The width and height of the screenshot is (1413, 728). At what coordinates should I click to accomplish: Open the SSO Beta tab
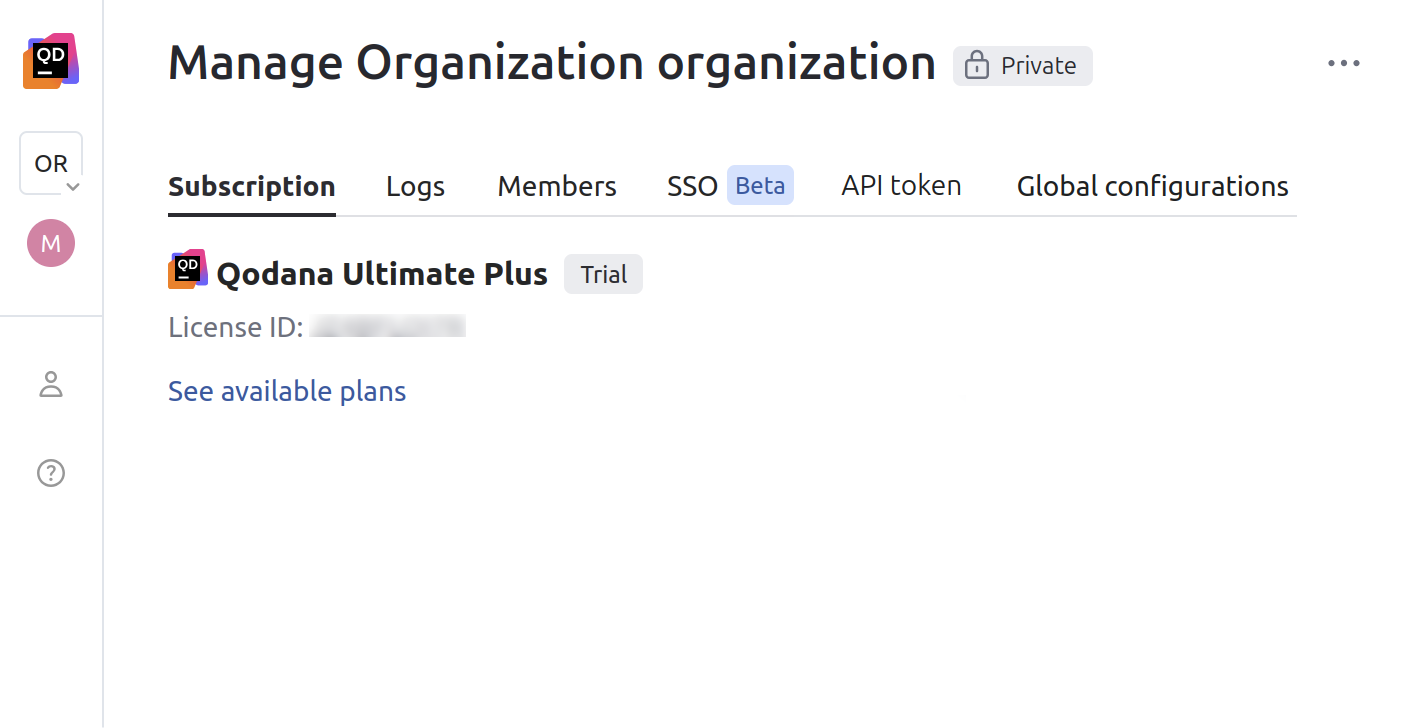click(x=728, y=185)
